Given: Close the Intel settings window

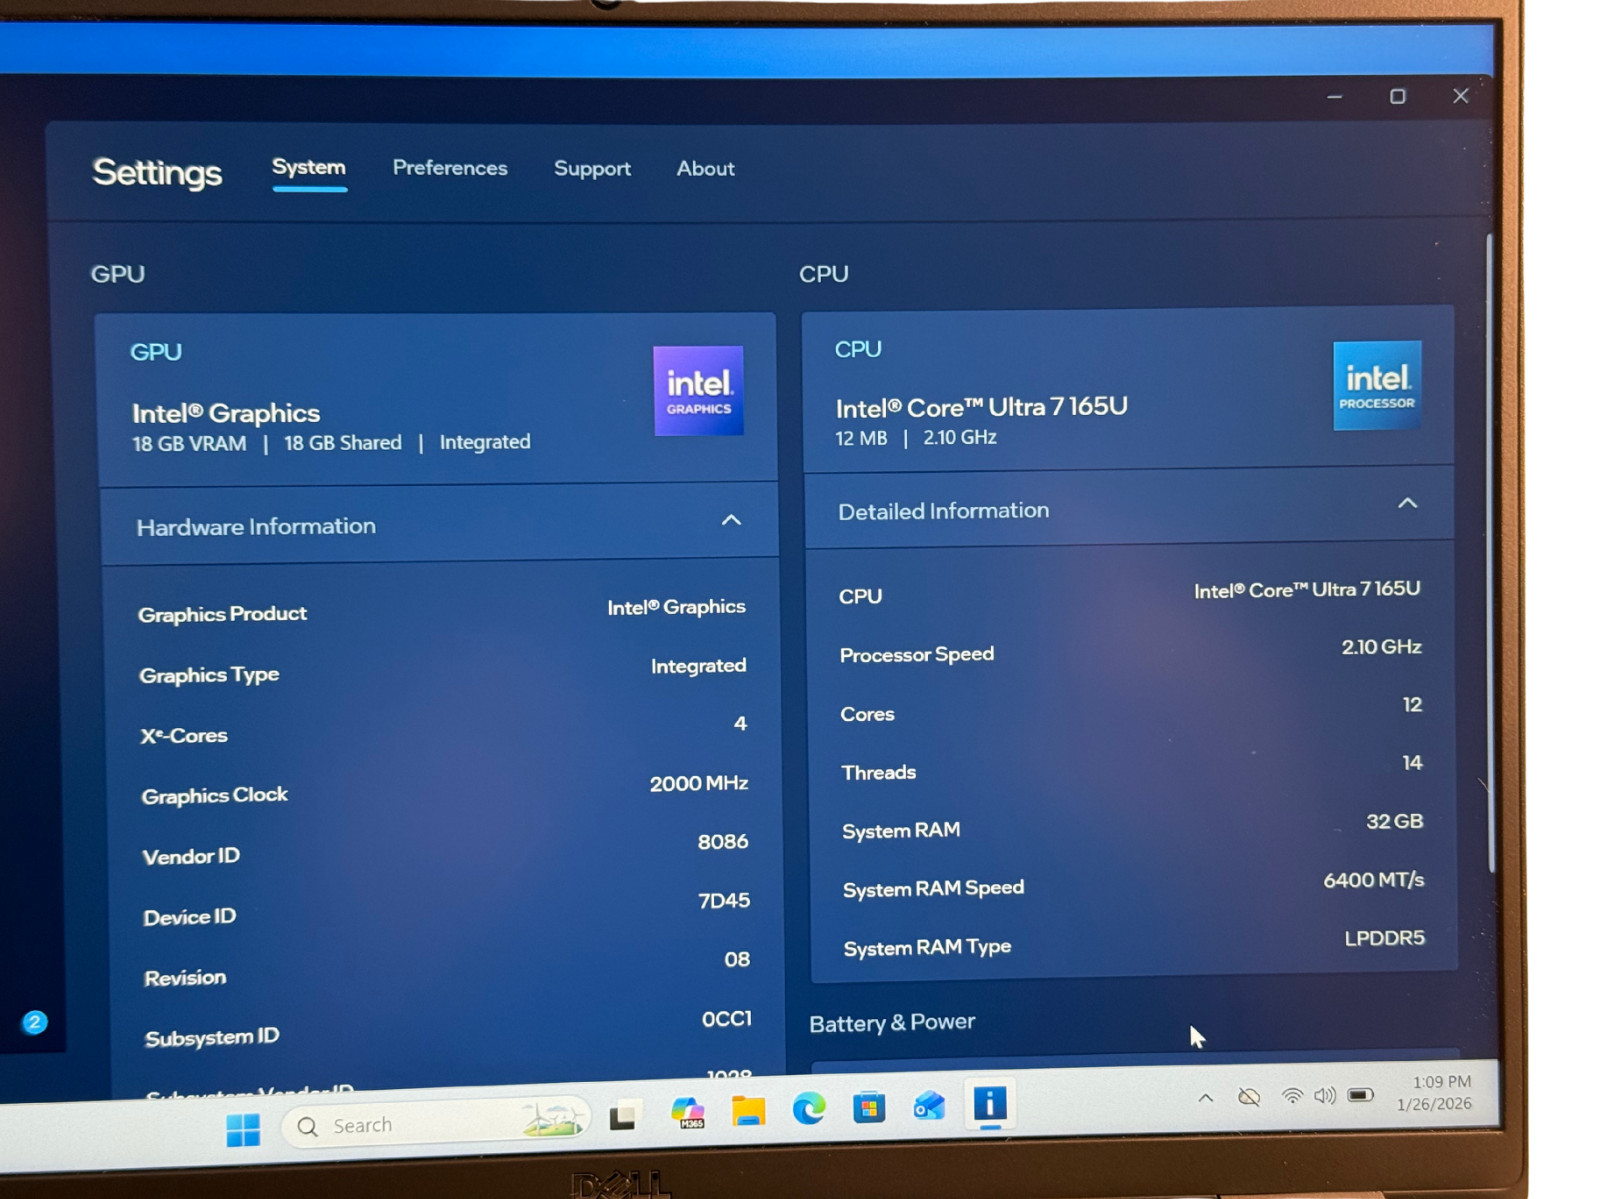Looking at the screenshot, I should (x=1461, y=96).
